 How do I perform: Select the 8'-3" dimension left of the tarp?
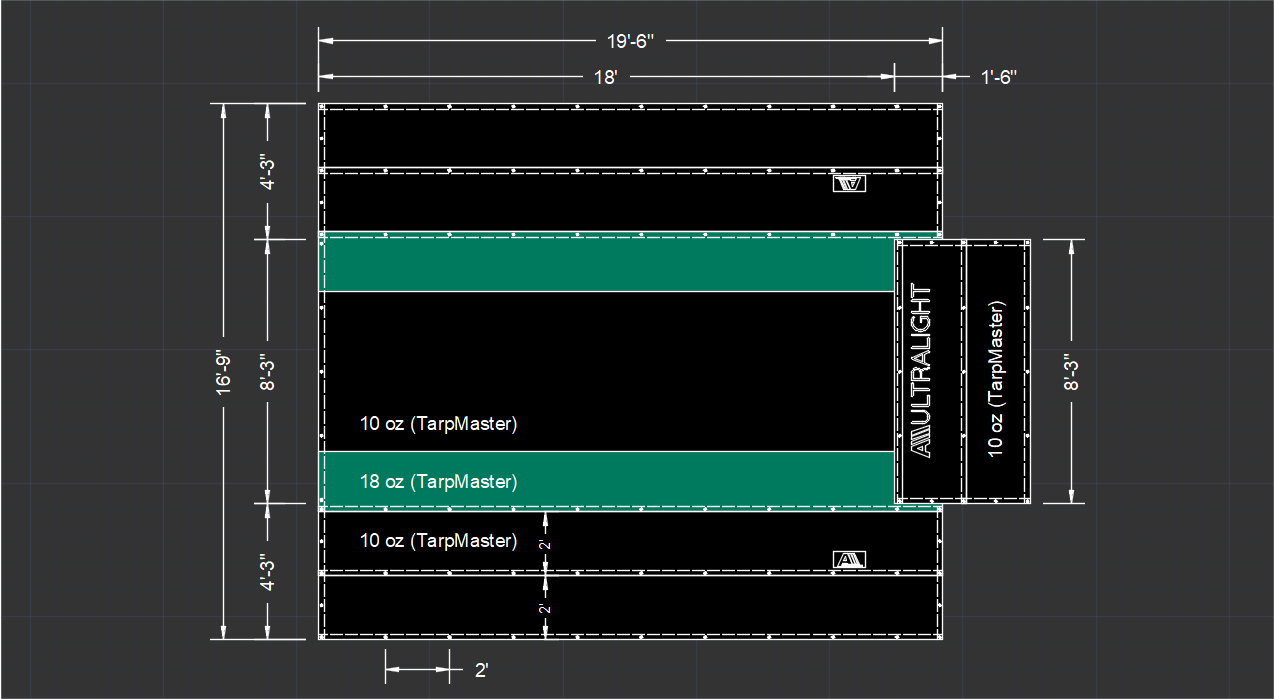coord(268,371)
